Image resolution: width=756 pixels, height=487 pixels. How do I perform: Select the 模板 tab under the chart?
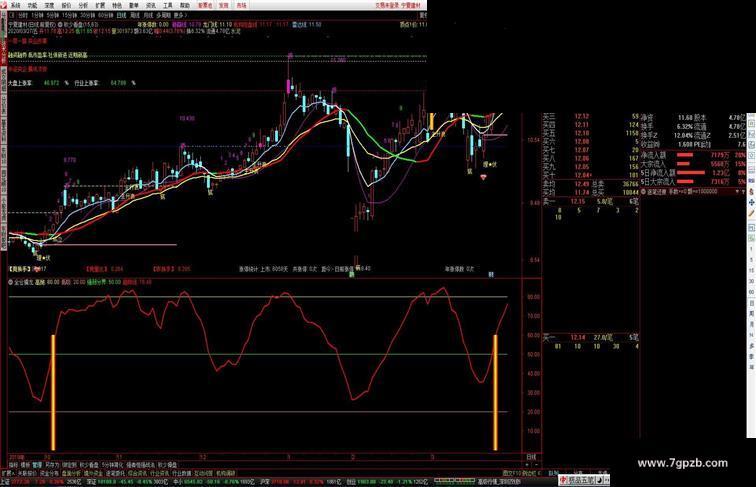point(25,465)
